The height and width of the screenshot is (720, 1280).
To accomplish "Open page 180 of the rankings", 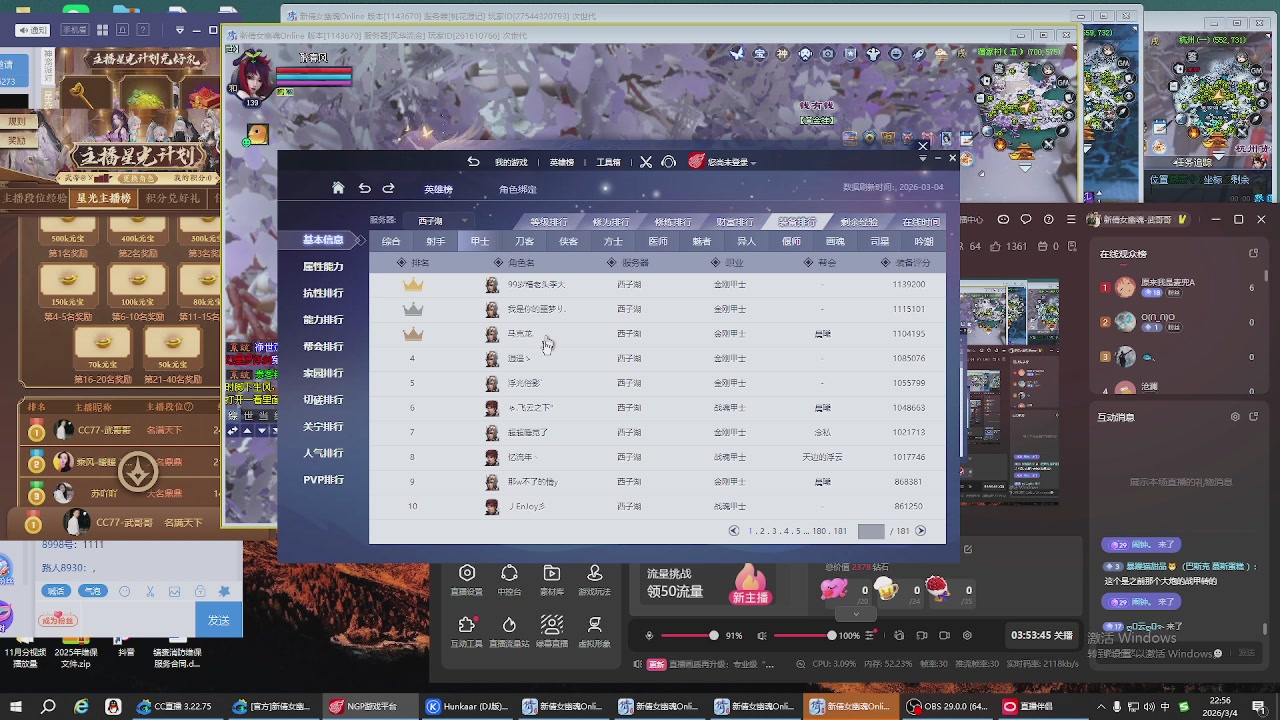I will tap(817, 531).
